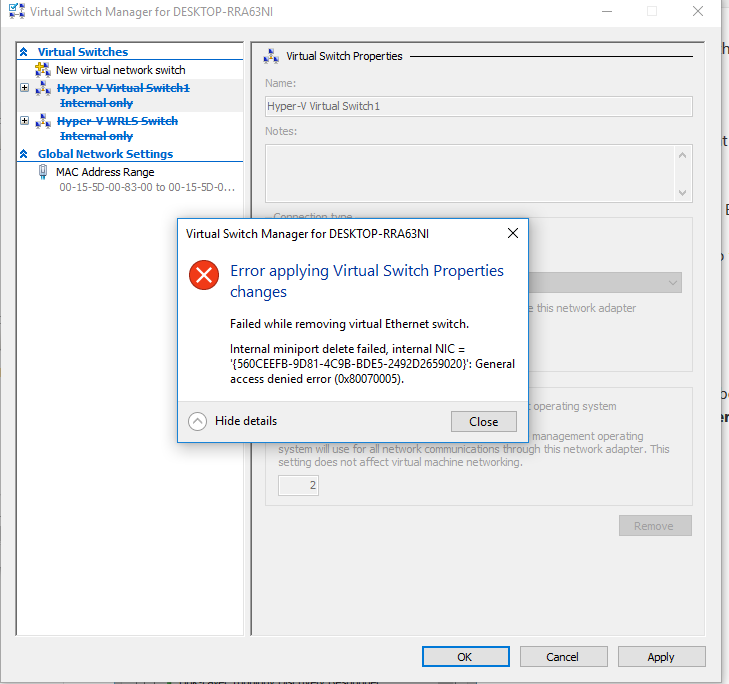Viewport: 729px width, 684px height.
Task: Minimize the Virtual Switch Manager window
Action: [607, 11]
